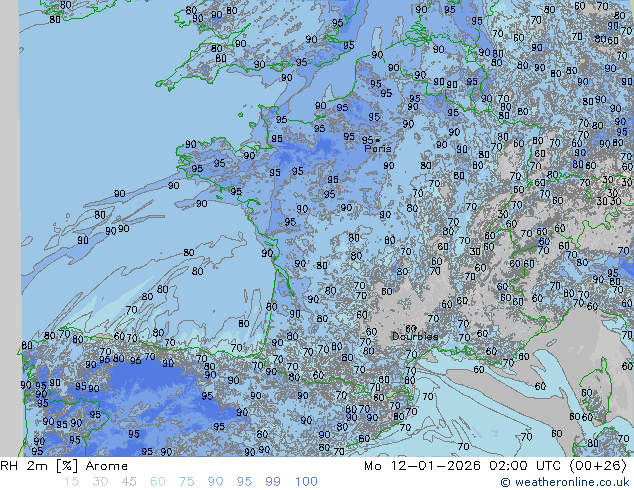Viewport: 634px width, 490px height.
Task: Click the 'RH 2m [%] Arome' title
Action: coord(64,466)
